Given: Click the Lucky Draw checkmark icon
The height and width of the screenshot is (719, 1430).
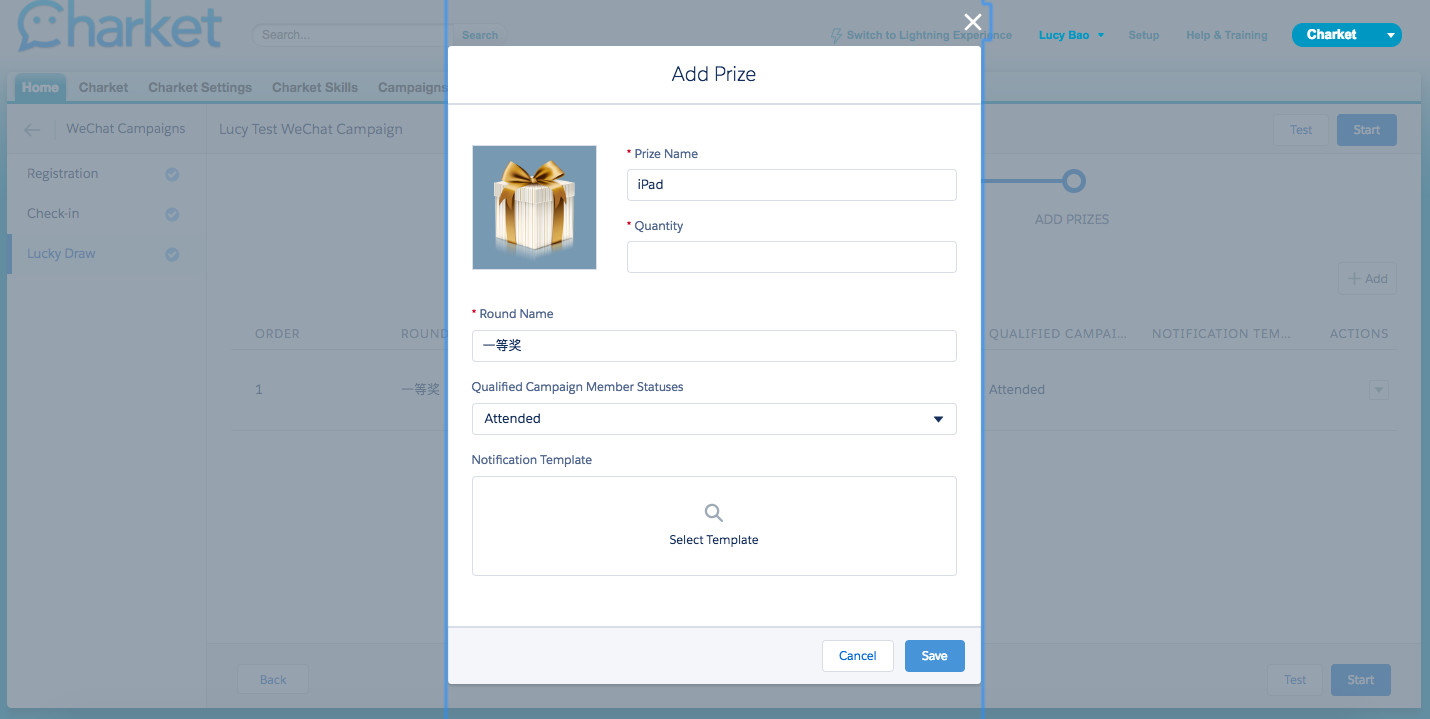Looking at the screenshot, I should [172, 254].
